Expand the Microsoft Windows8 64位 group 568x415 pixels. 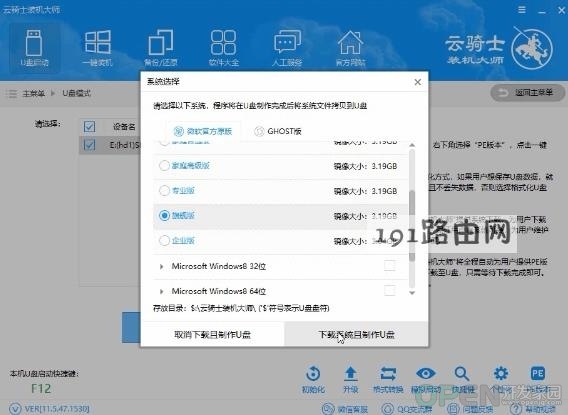pos(161,292)
